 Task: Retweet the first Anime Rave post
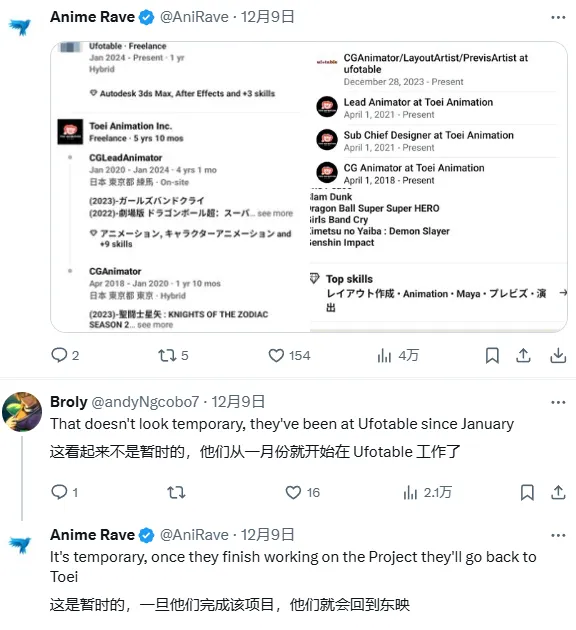(x=173, y=356)
